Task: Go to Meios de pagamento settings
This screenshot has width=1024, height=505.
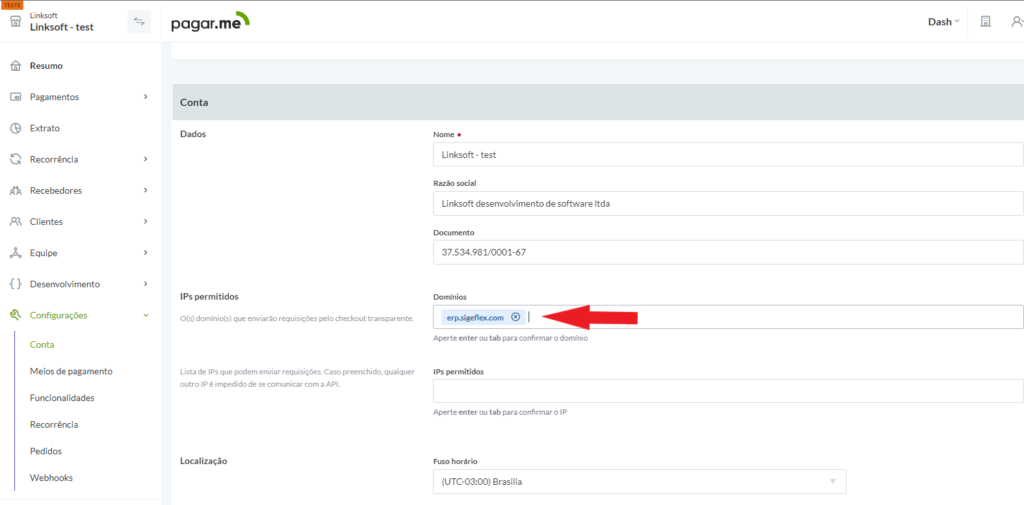Action: (x=71, y=371)
